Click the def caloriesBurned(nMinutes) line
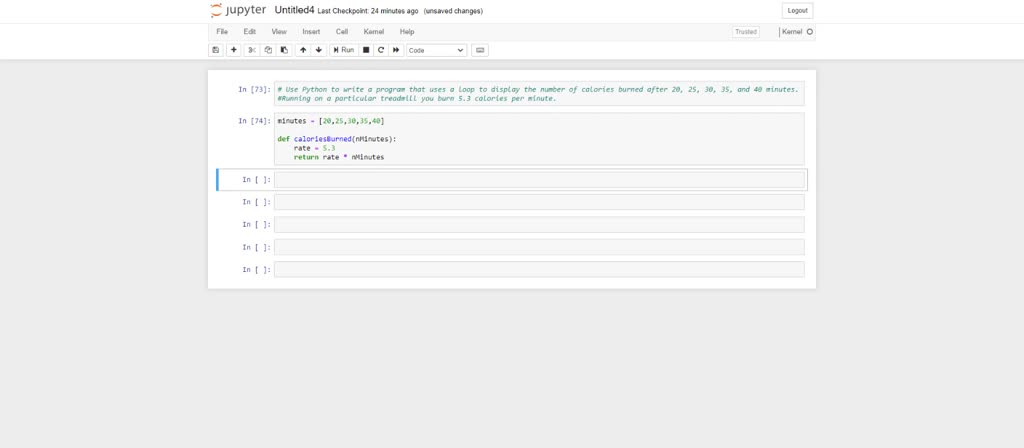 coord(336,139)
